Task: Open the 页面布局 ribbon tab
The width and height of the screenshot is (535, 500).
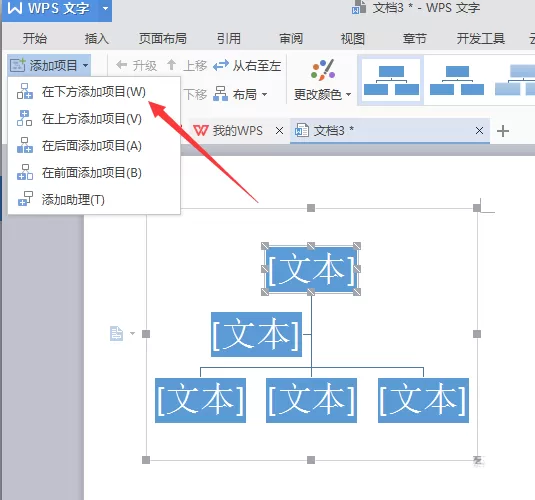Action: (163, 38)
